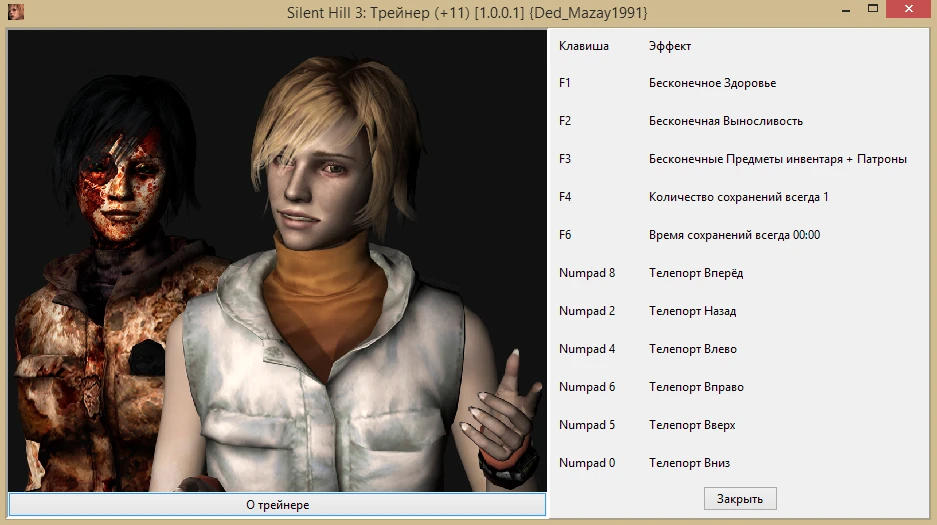Click 'Телепорт Назад' text
Viewport: 937px width, 525px height.
coord(693,311)
